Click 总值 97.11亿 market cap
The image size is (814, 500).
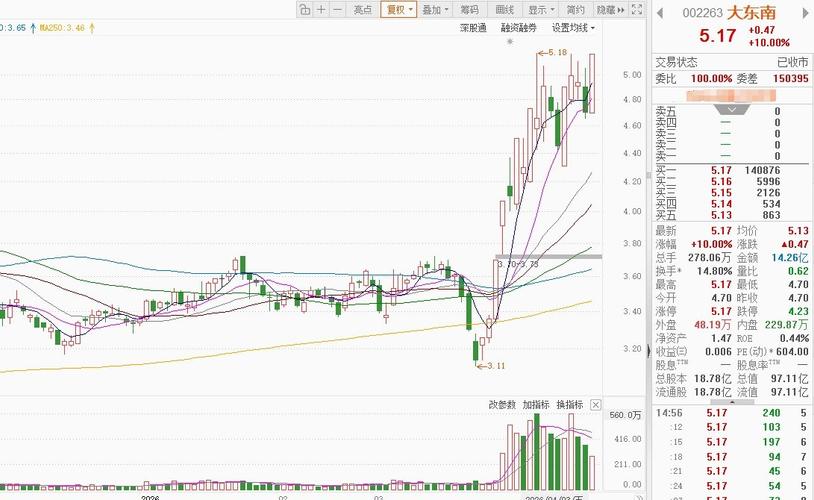click(x=790, y=379)
